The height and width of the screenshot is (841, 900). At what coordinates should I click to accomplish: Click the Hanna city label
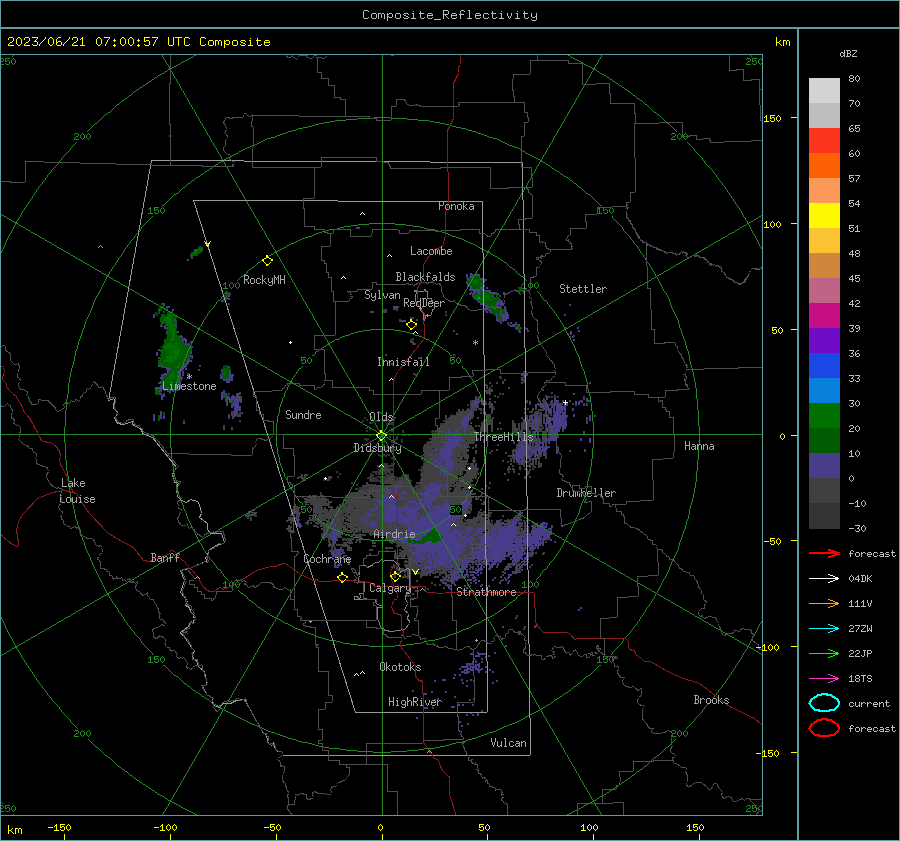[699, 446]
